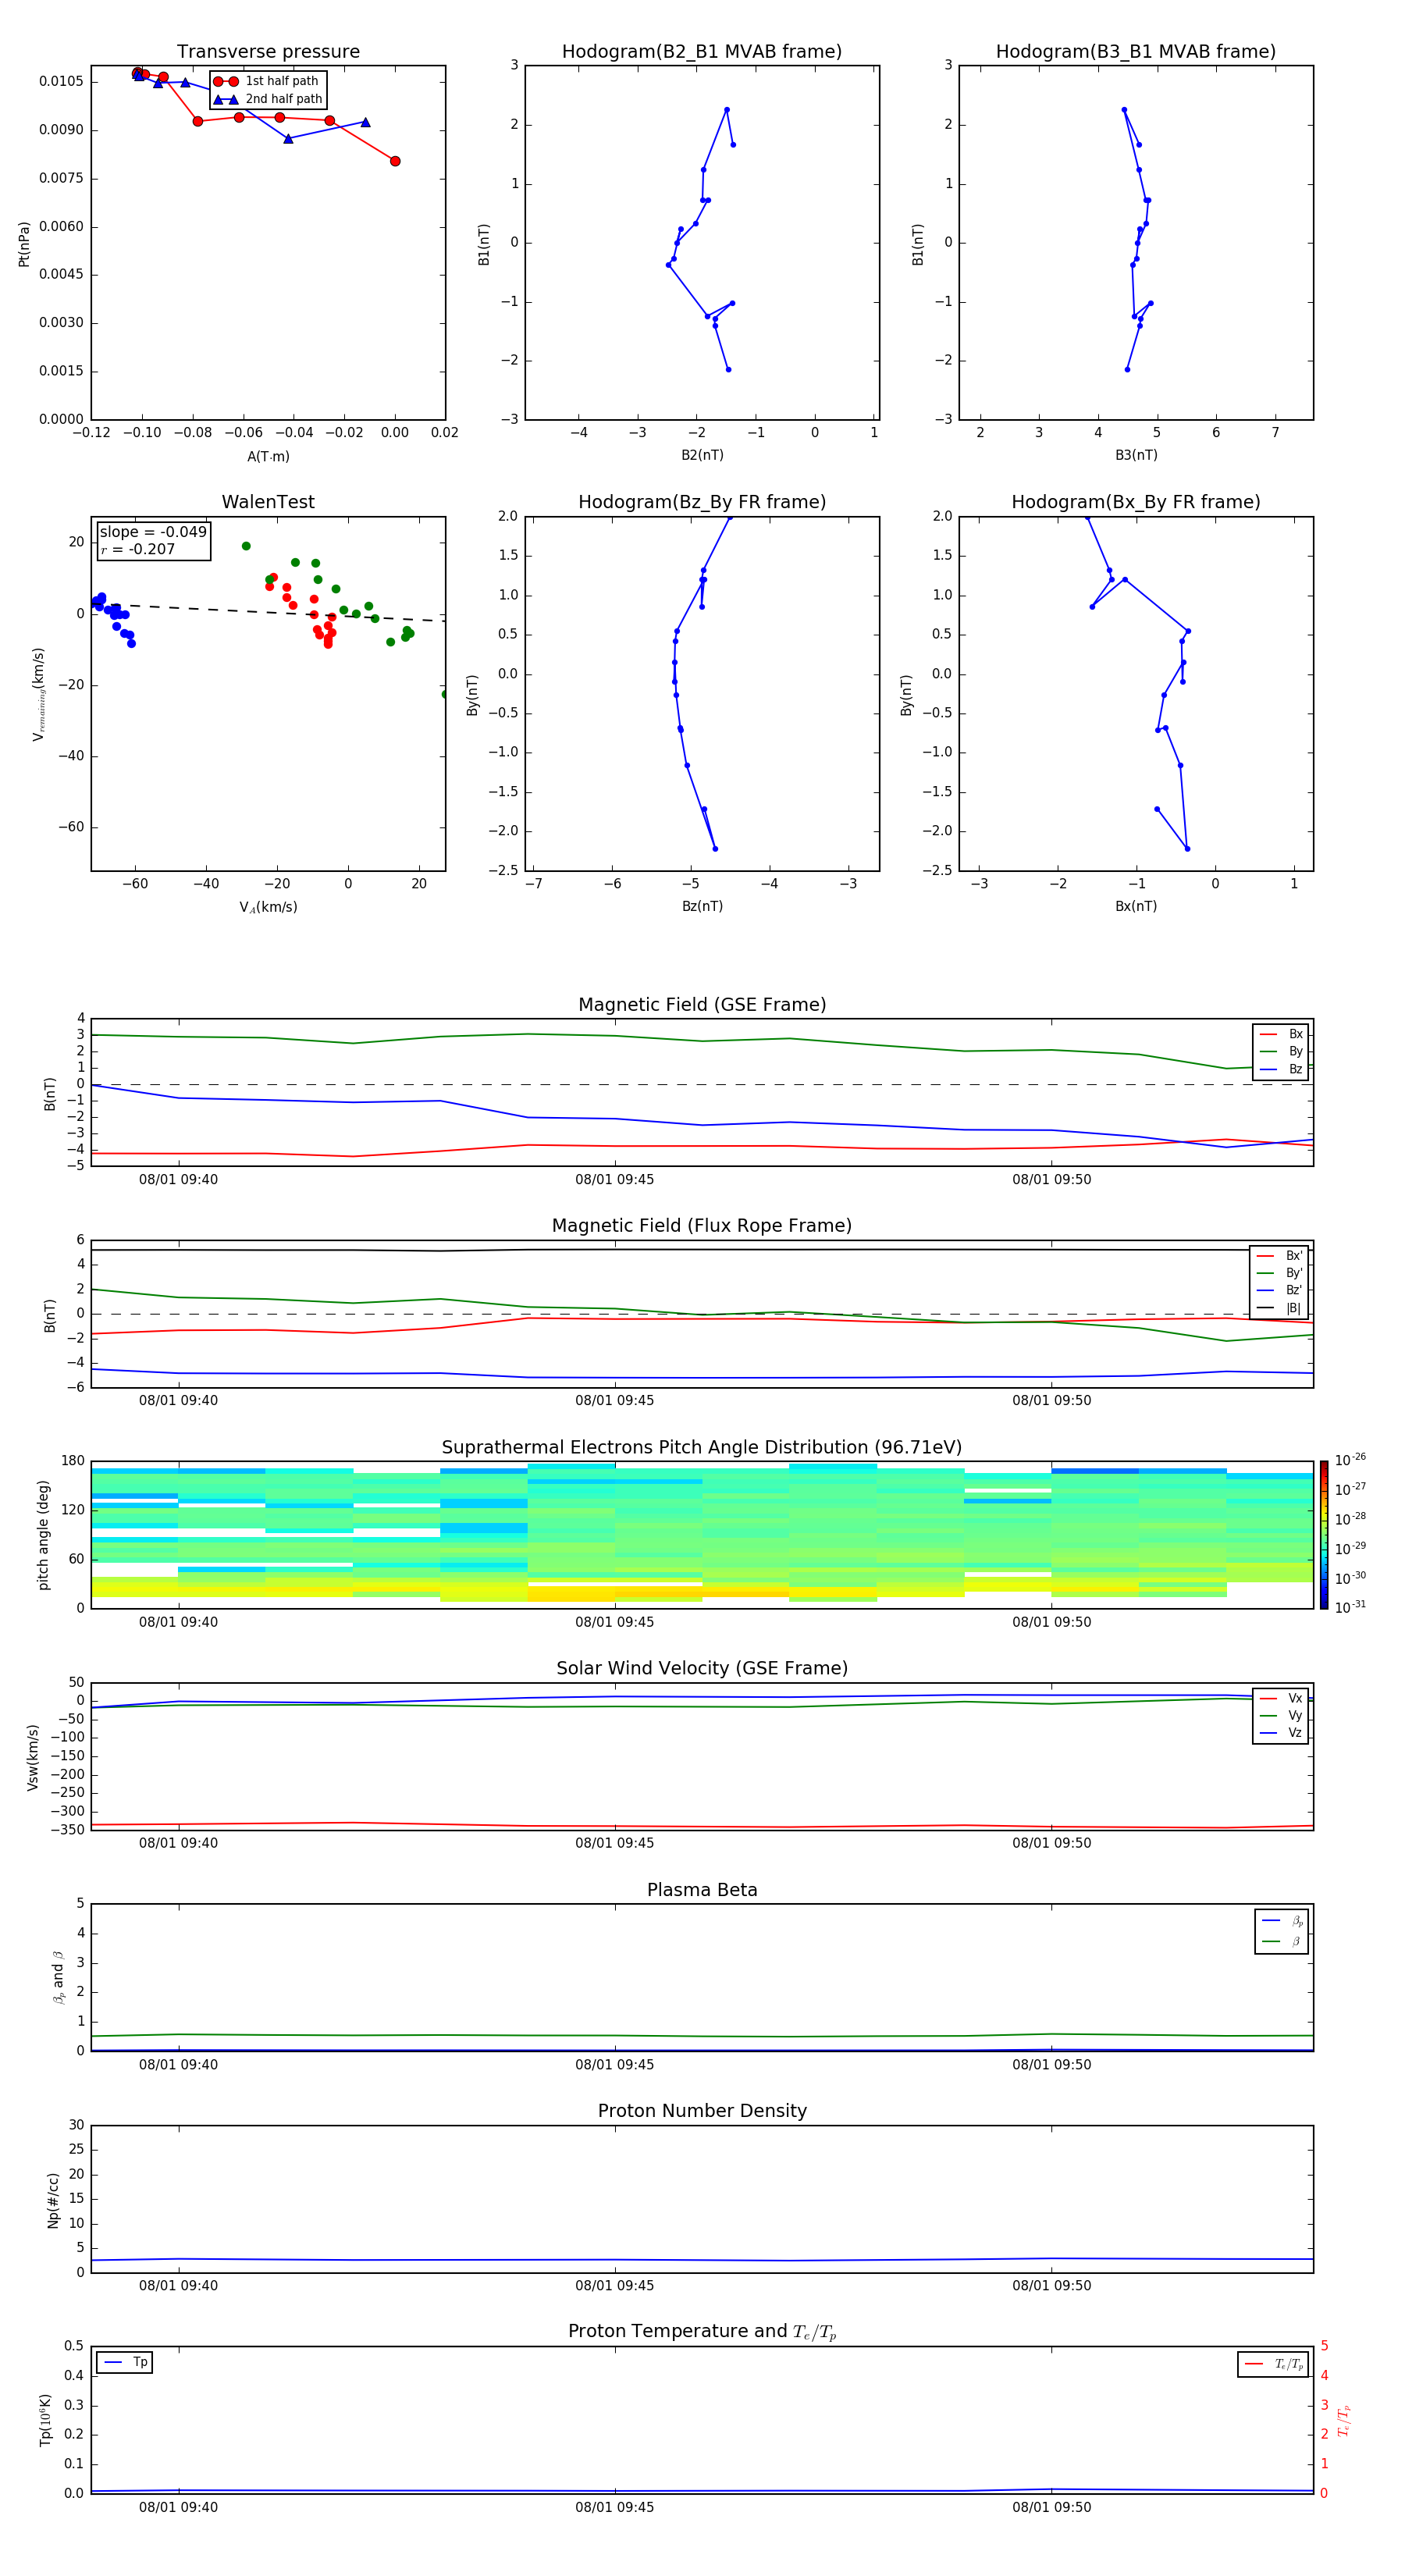Click '08/01 09:45' tick under GSE magnetic field

(614, 1180)
